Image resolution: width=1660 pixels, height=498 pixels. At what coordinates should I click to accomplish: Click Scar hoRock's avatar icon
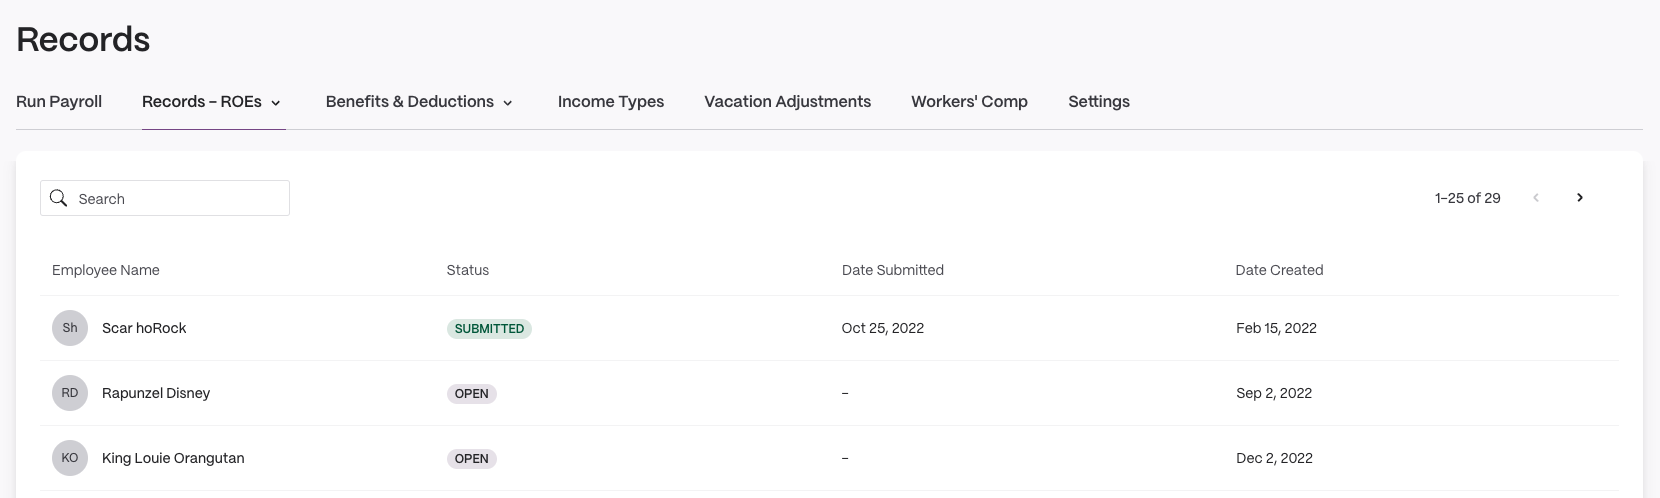point(70,328)
